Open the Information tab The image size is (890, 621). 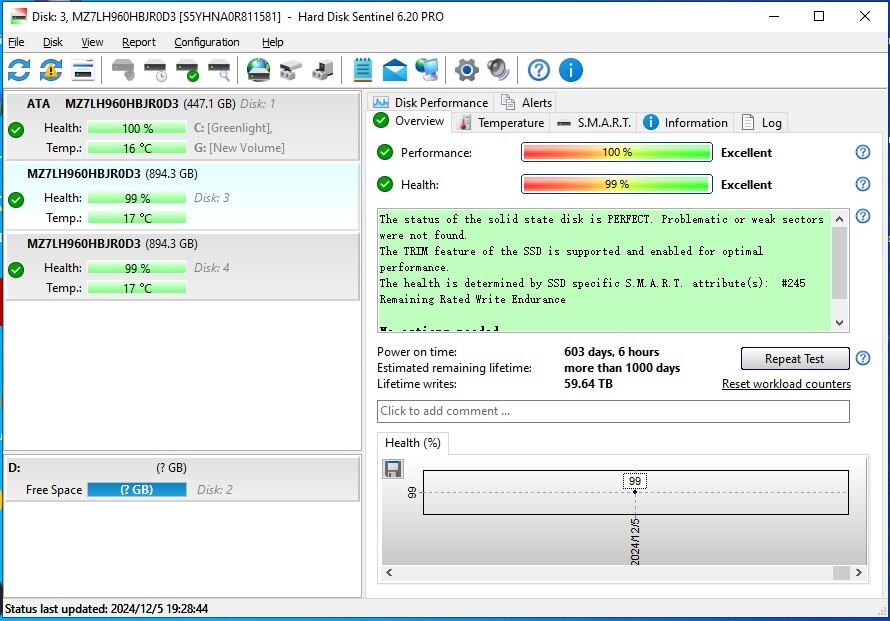[686, 123]
